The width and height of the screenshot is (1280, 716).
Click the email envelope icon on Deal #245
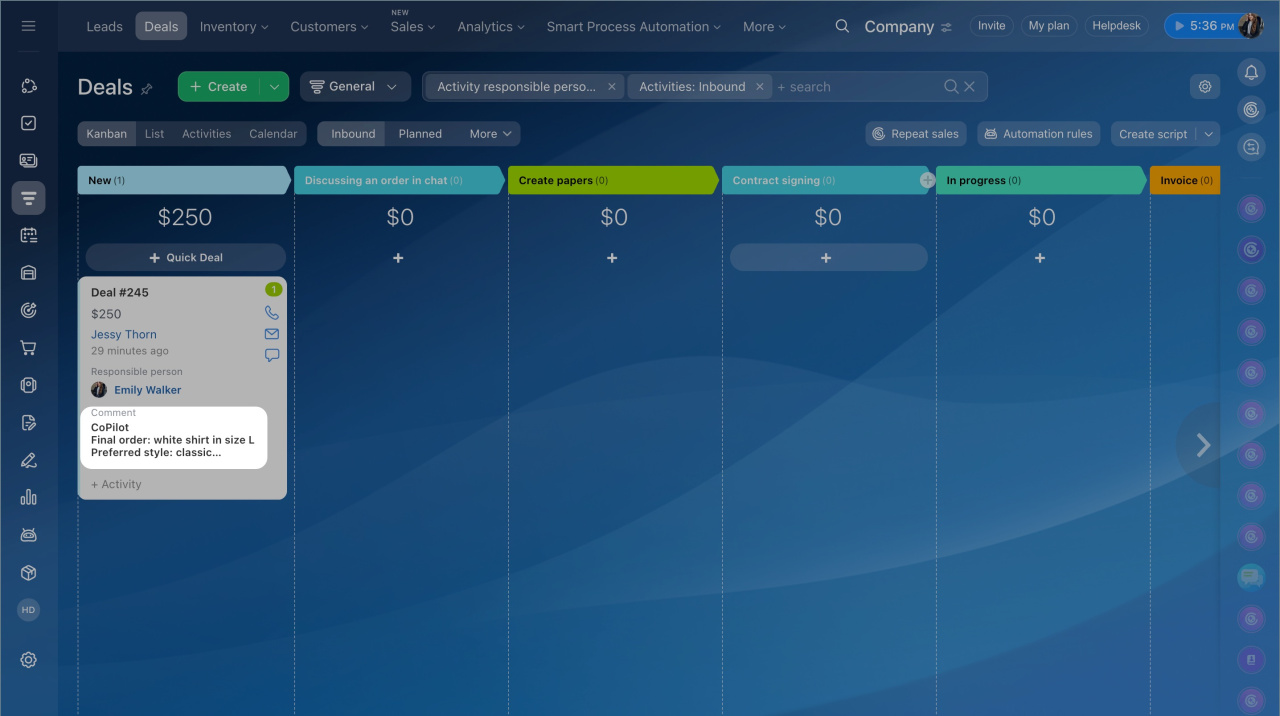click(271, 334)
